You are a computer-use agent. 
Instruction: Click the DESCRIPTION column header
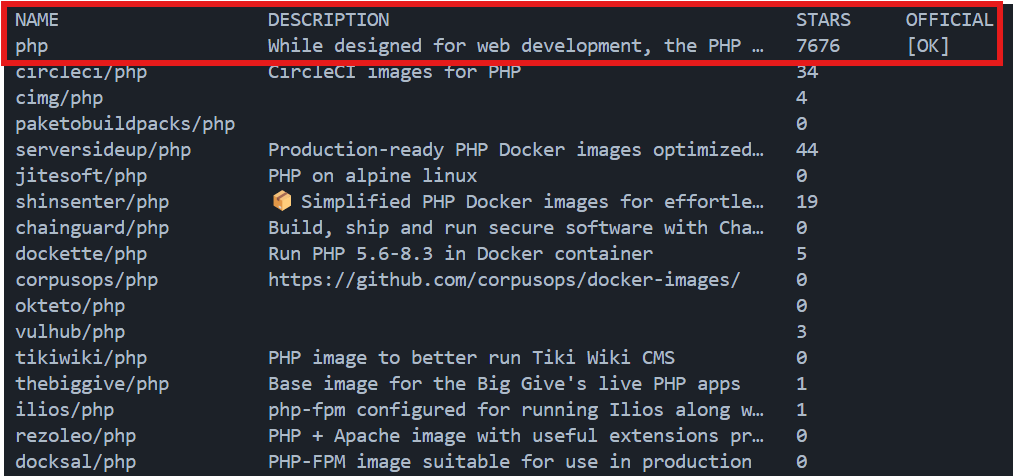(x=329, y=21)
